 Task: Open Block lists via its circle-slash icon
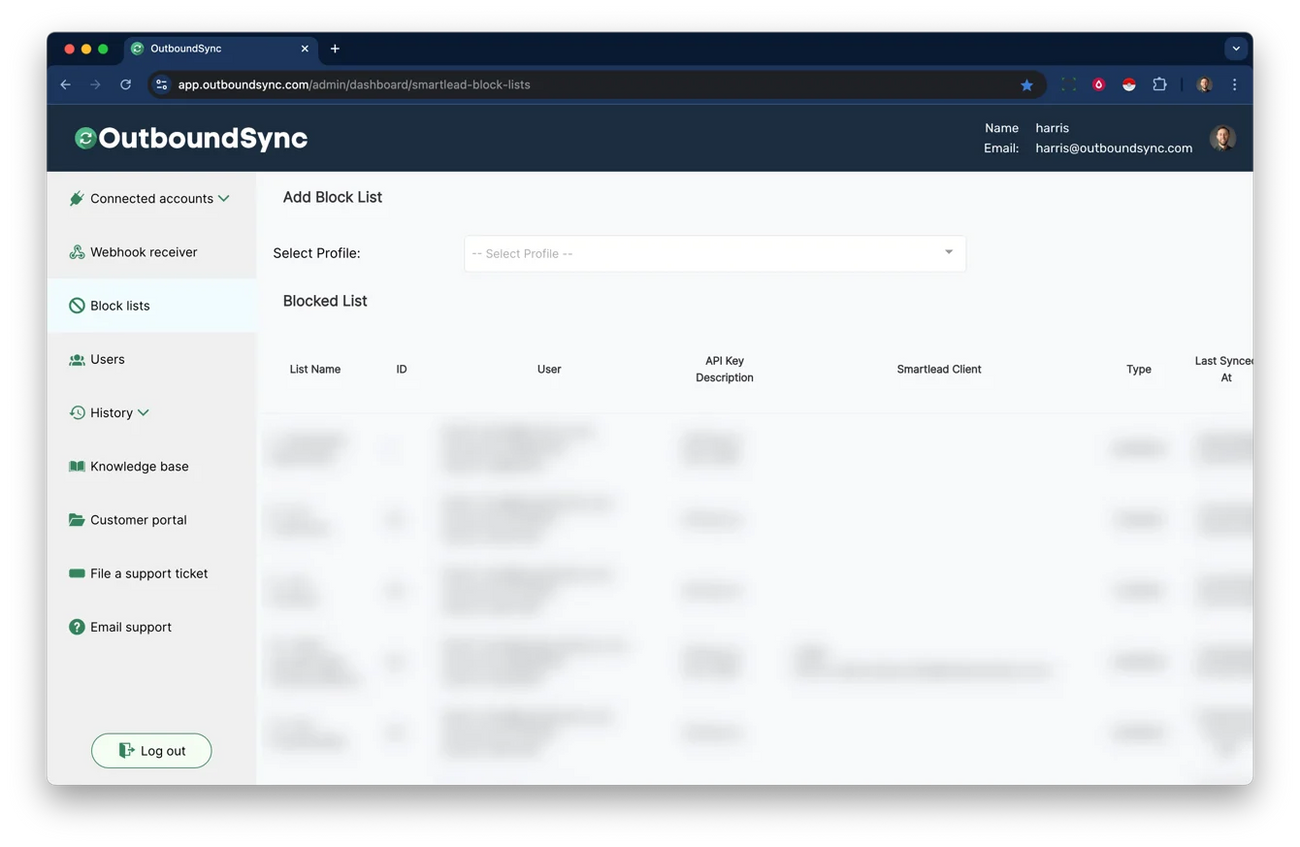[77, 305]
